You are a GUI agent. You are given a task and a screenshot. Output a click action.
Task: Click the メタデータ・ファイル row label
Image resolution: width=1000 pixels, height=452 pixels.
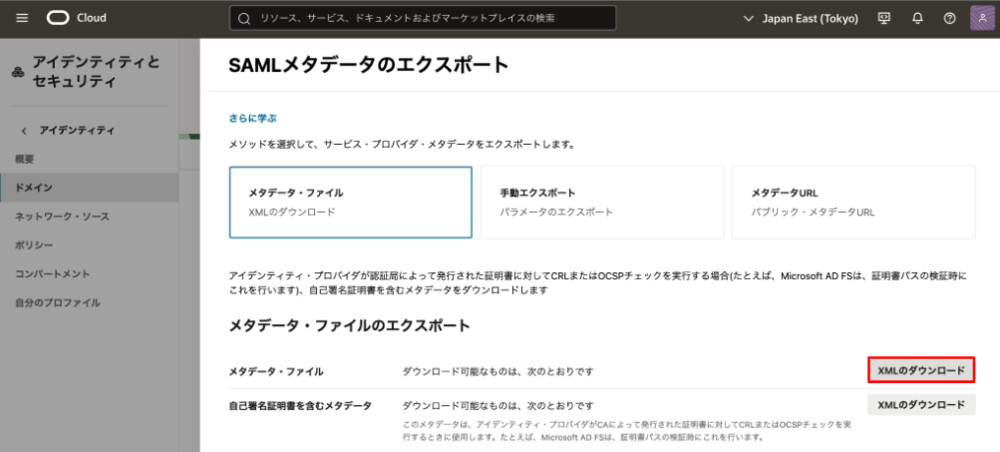pos(276,371)
